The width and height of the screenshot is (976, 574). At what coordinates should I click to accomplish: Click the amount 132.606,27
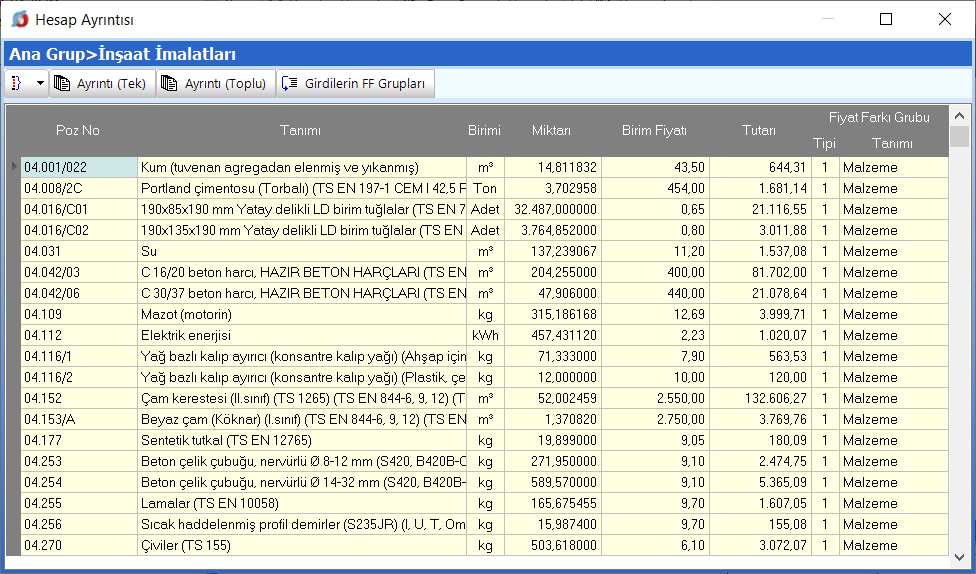(761, 398)
